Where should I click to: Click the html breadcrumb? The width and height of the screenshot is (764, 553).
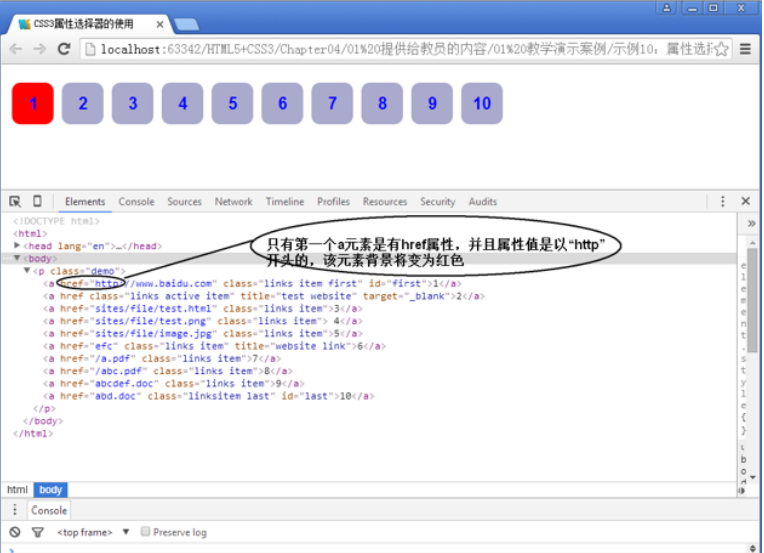[17, 490]
